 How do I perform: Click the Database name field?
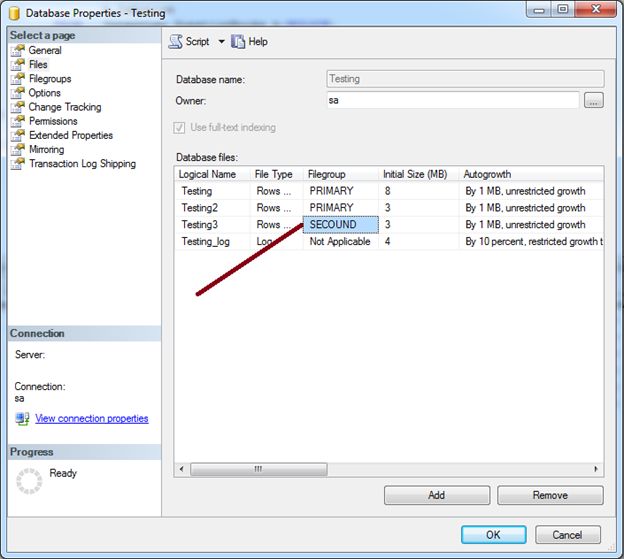465,79
